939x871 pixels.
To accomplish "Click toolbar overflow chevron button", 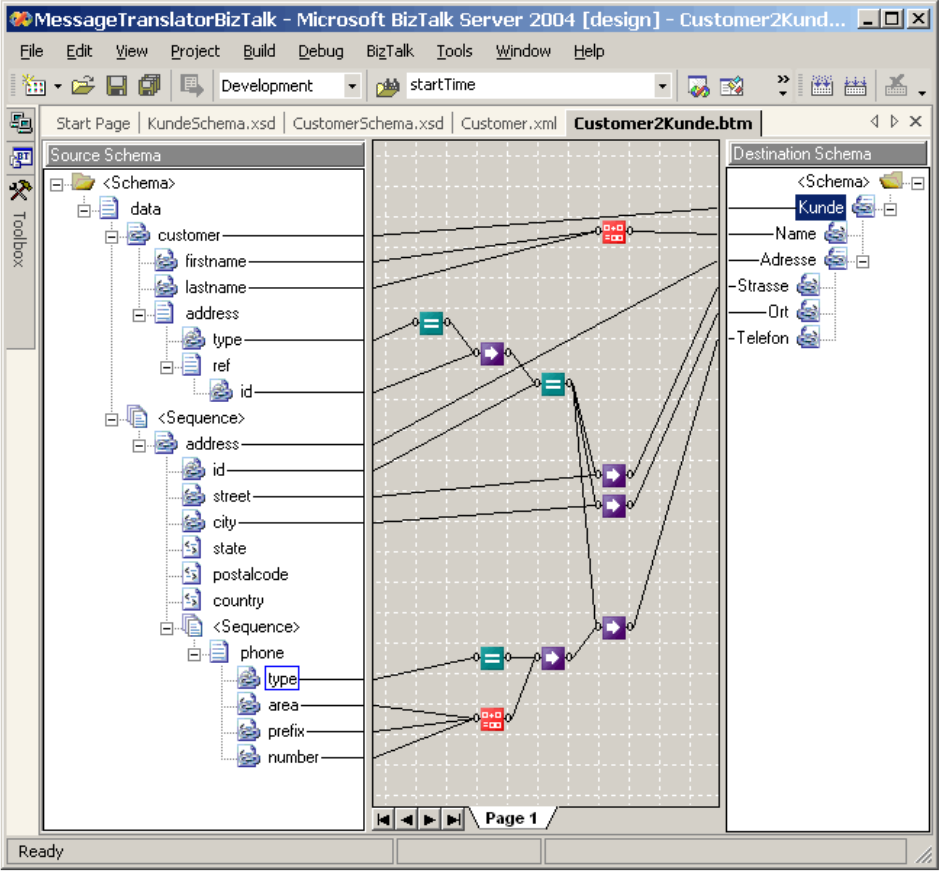I will click(x=783, y=86).
